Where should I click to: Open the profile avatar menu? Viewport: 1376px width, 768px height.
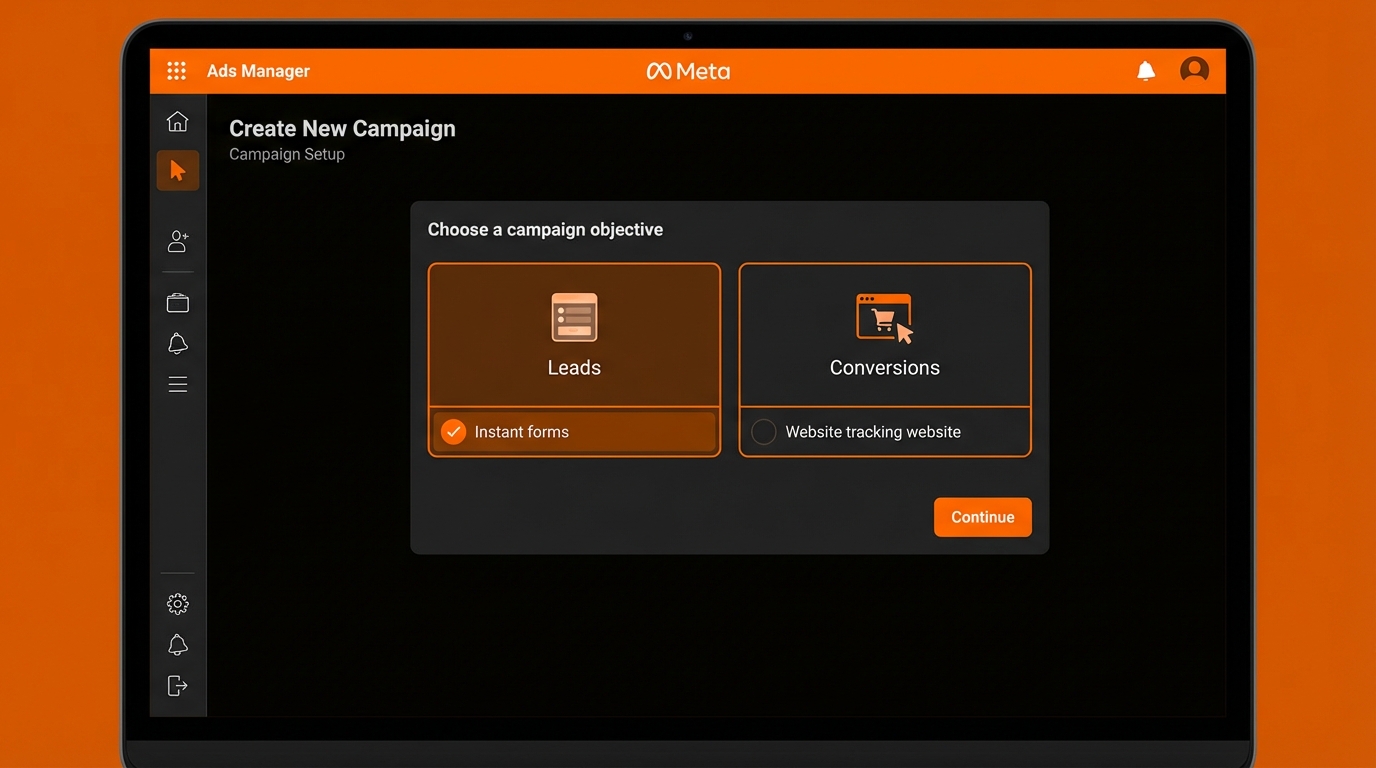point(1194,70)
